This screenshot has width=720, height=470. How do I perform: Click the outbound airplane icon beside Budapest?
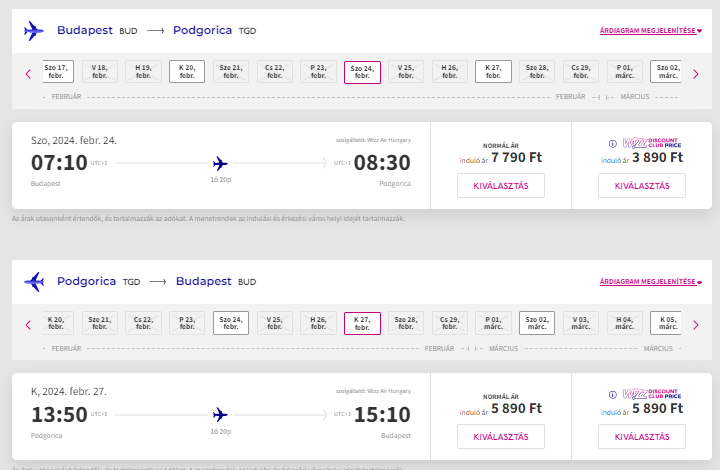click(34, 31)
